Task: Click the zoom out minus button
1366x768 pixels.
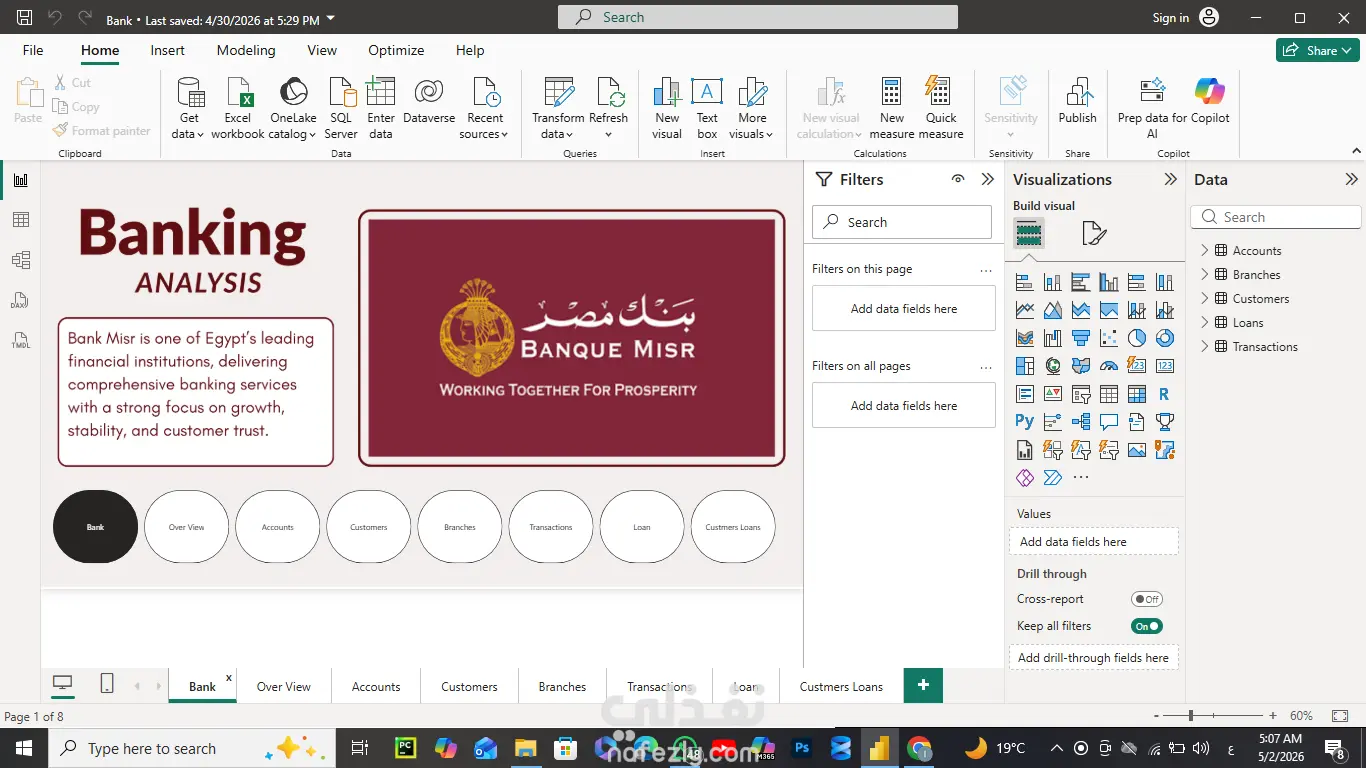Action: point(1157,716)
